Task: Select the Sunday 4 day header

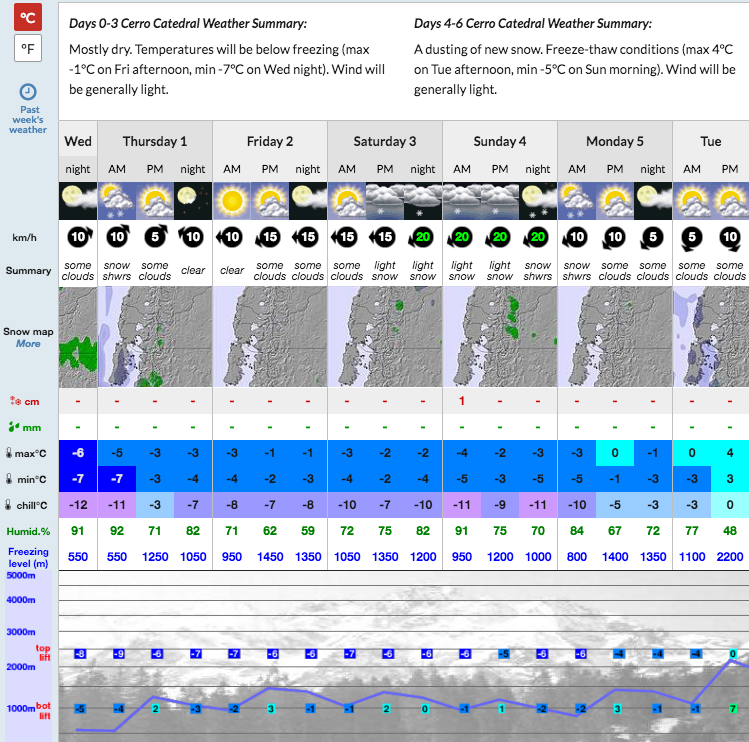Action: tap(500, 141)
